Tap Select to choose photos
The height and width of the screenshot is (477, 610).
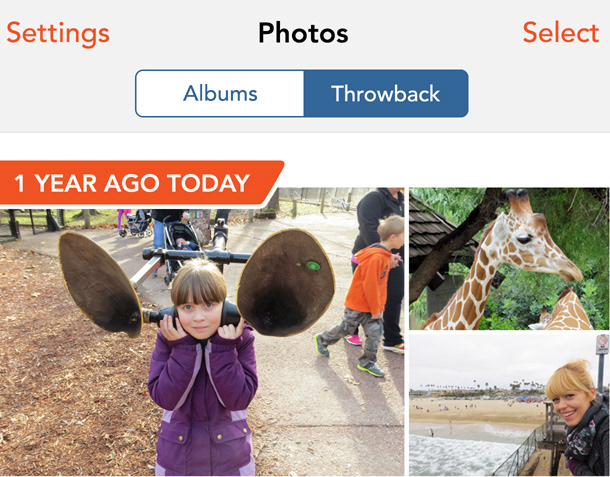pos(561,32)
